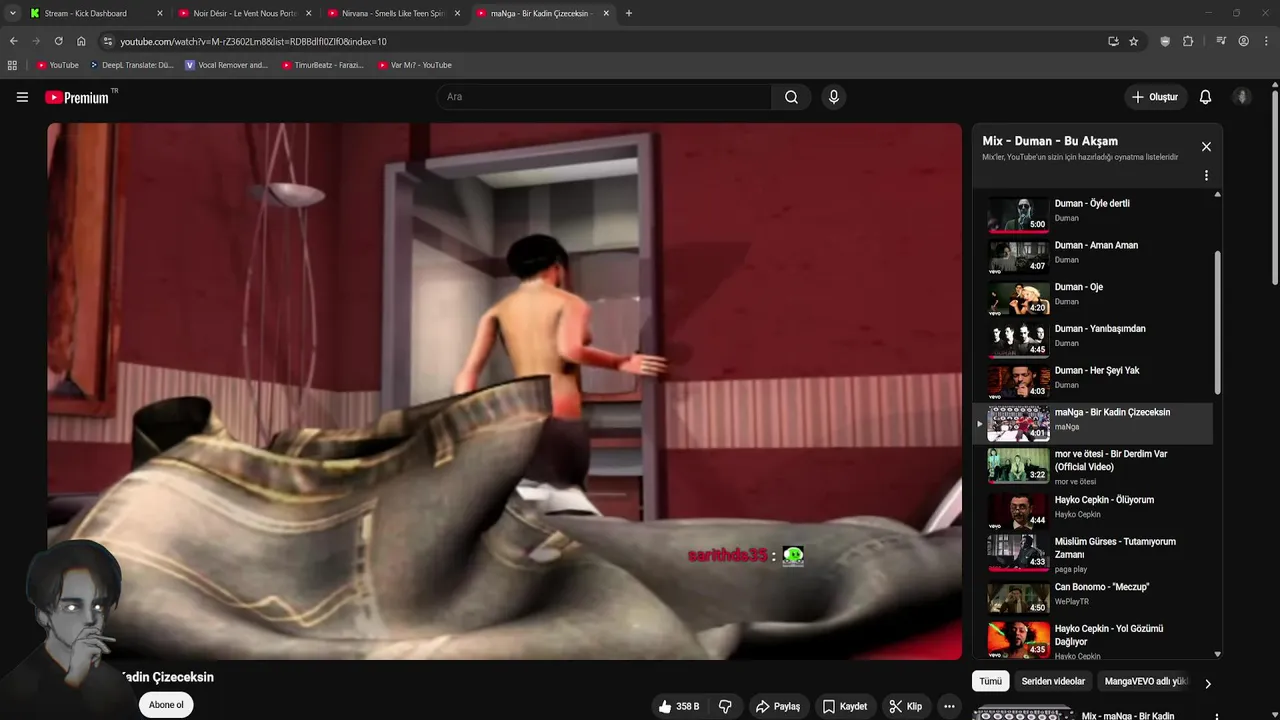The width and height of the screenshot is (1280, 720).
Task: Open the account avatar menu
Action: [1242, 97]
